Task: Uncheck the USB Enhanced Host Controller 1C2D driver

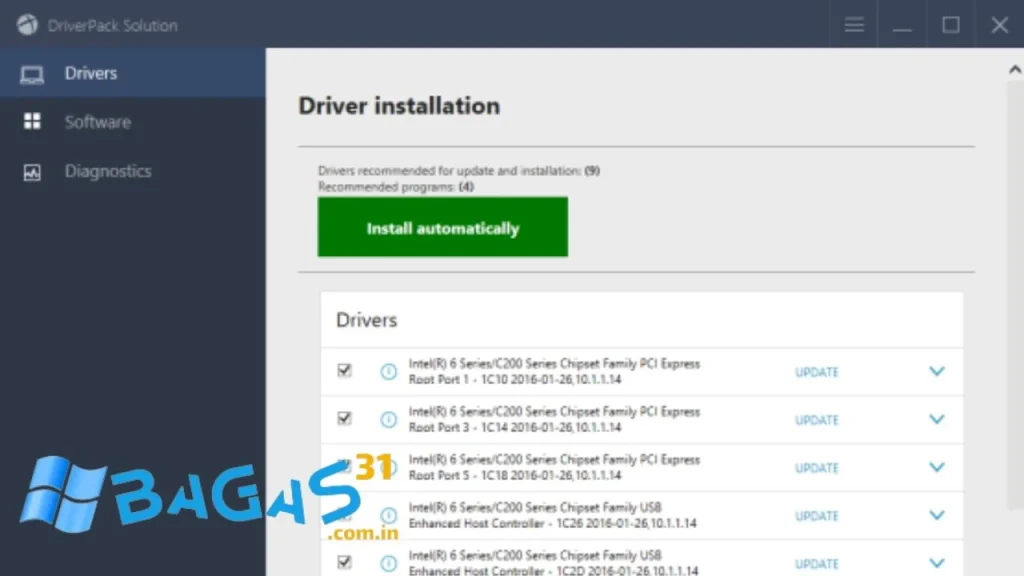Action: [x=344, y=562]
